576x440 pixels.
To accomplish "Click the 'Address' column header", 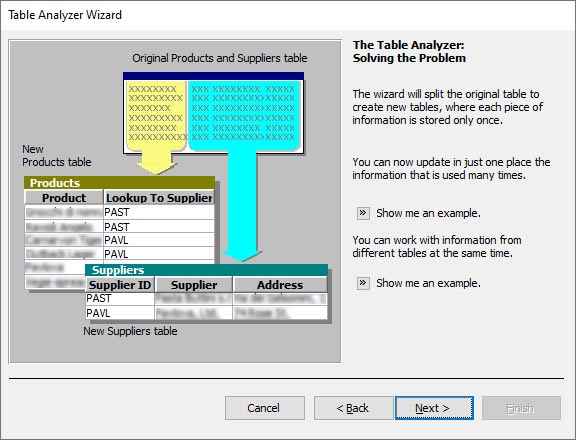I will pos(280,285).
